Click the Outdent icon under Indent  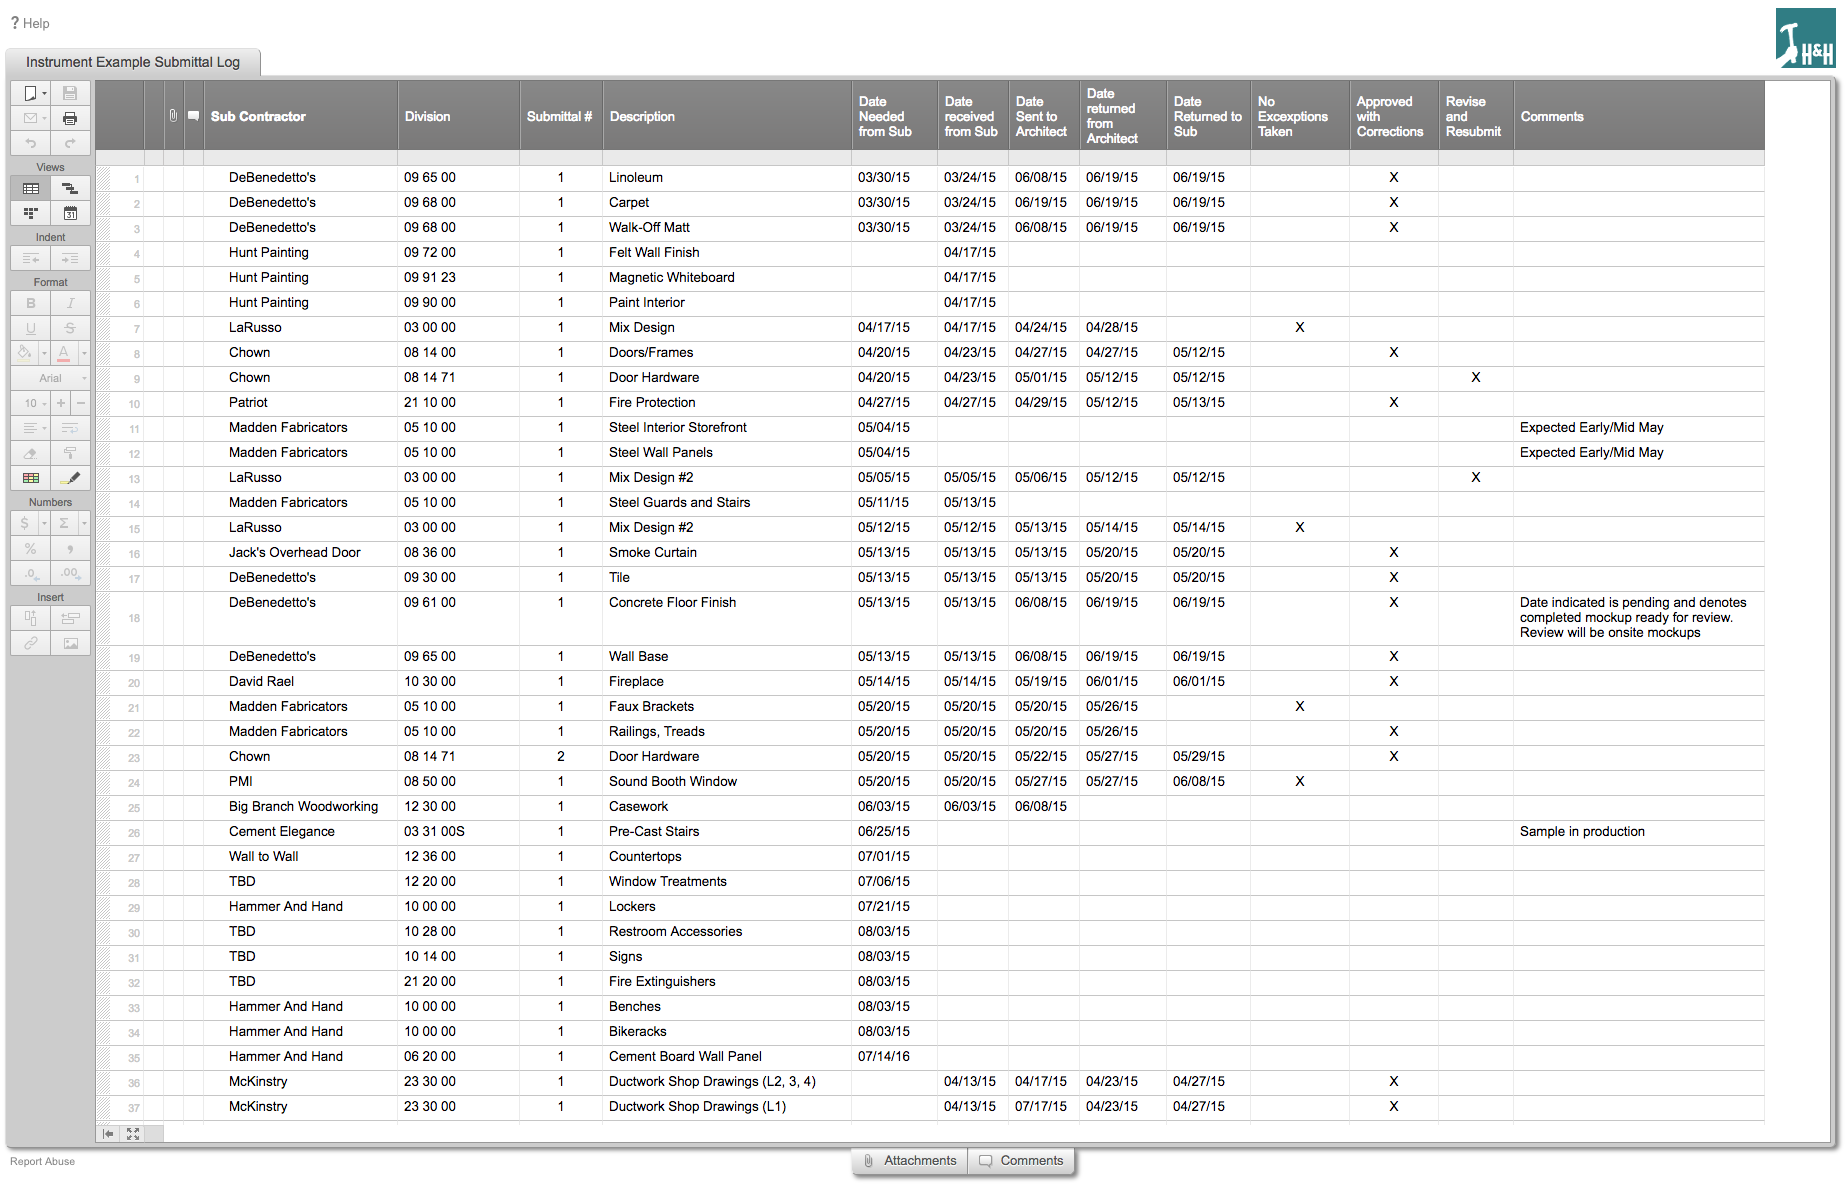point(30,258)
